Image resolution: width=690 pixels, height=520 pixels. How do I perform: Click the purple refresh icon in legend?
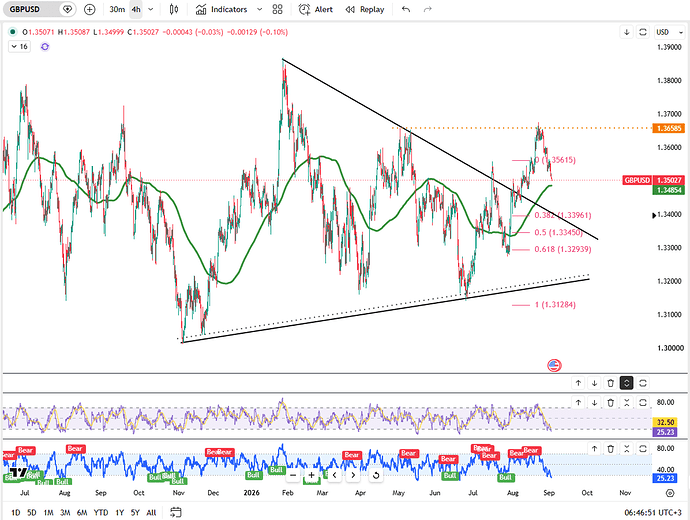tap(45, 46)
